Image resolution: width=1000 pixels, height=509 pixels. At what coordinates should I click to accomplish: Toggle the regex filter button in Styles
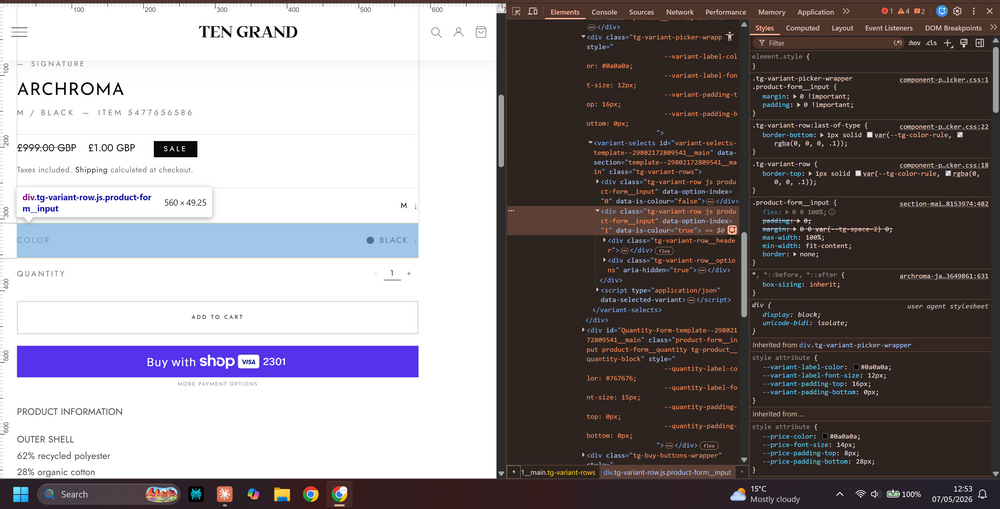click(898, 43)
